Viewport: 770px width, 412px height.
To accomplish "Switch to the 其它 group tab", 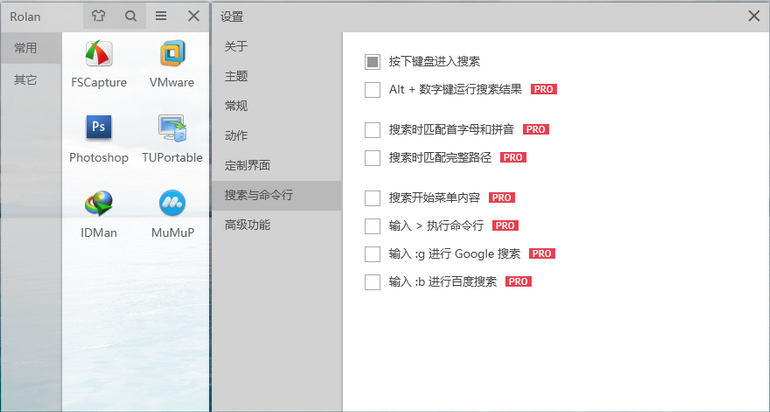I will [31, 80].
